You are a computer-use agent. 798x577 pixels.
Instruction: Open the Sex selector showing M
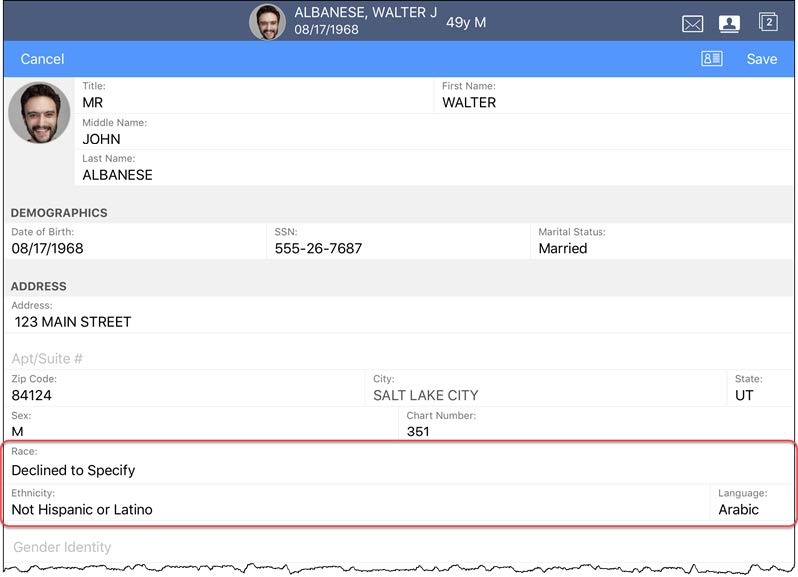[202, 424]
